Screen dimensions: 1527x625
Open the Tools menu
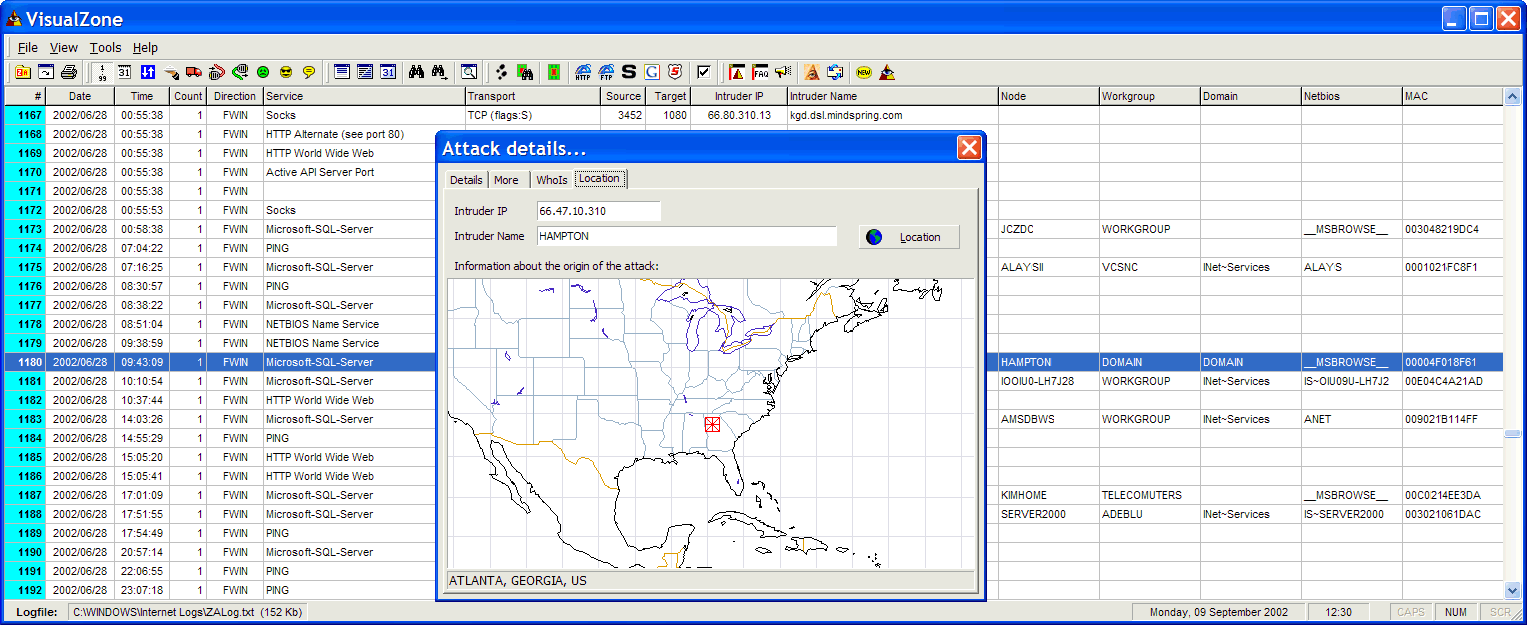click(x=105, y=47)
